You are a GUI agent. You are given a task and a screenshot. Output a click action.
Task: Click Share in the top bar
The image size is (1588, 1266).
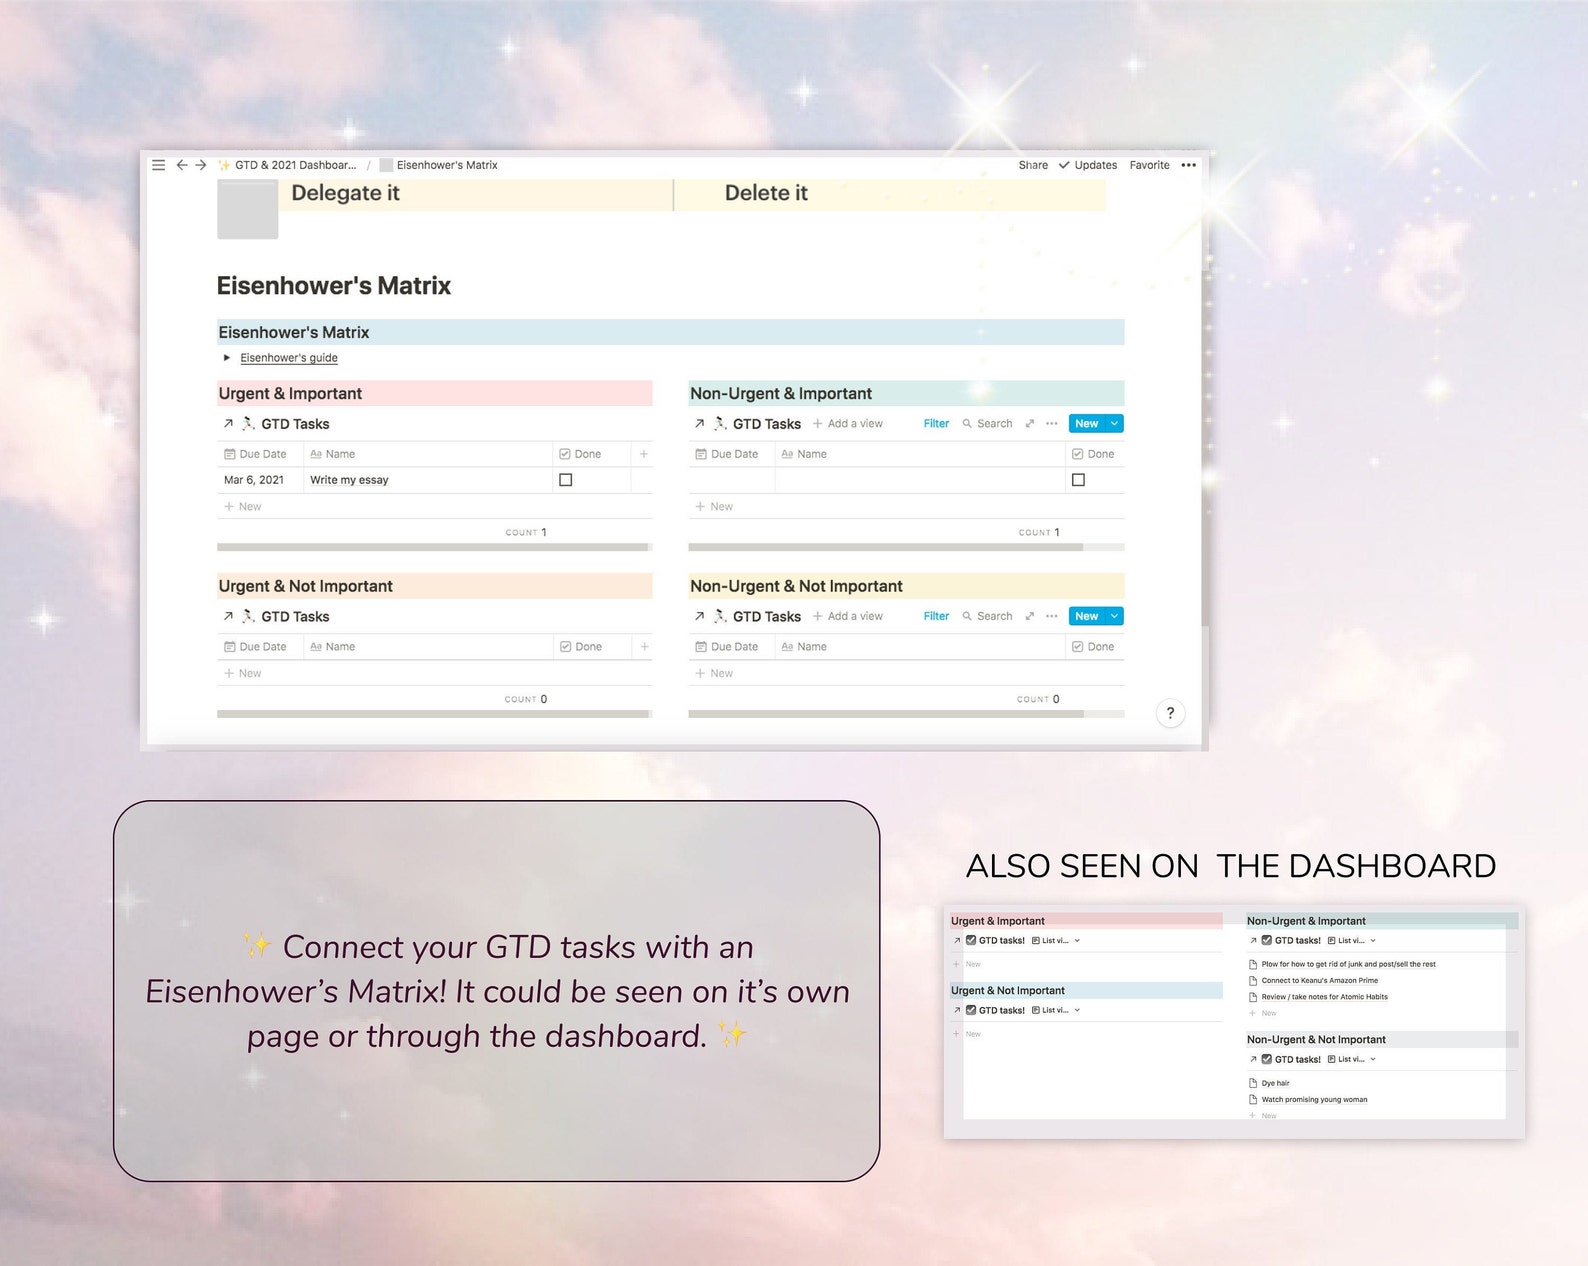(x=1033, y=165)
